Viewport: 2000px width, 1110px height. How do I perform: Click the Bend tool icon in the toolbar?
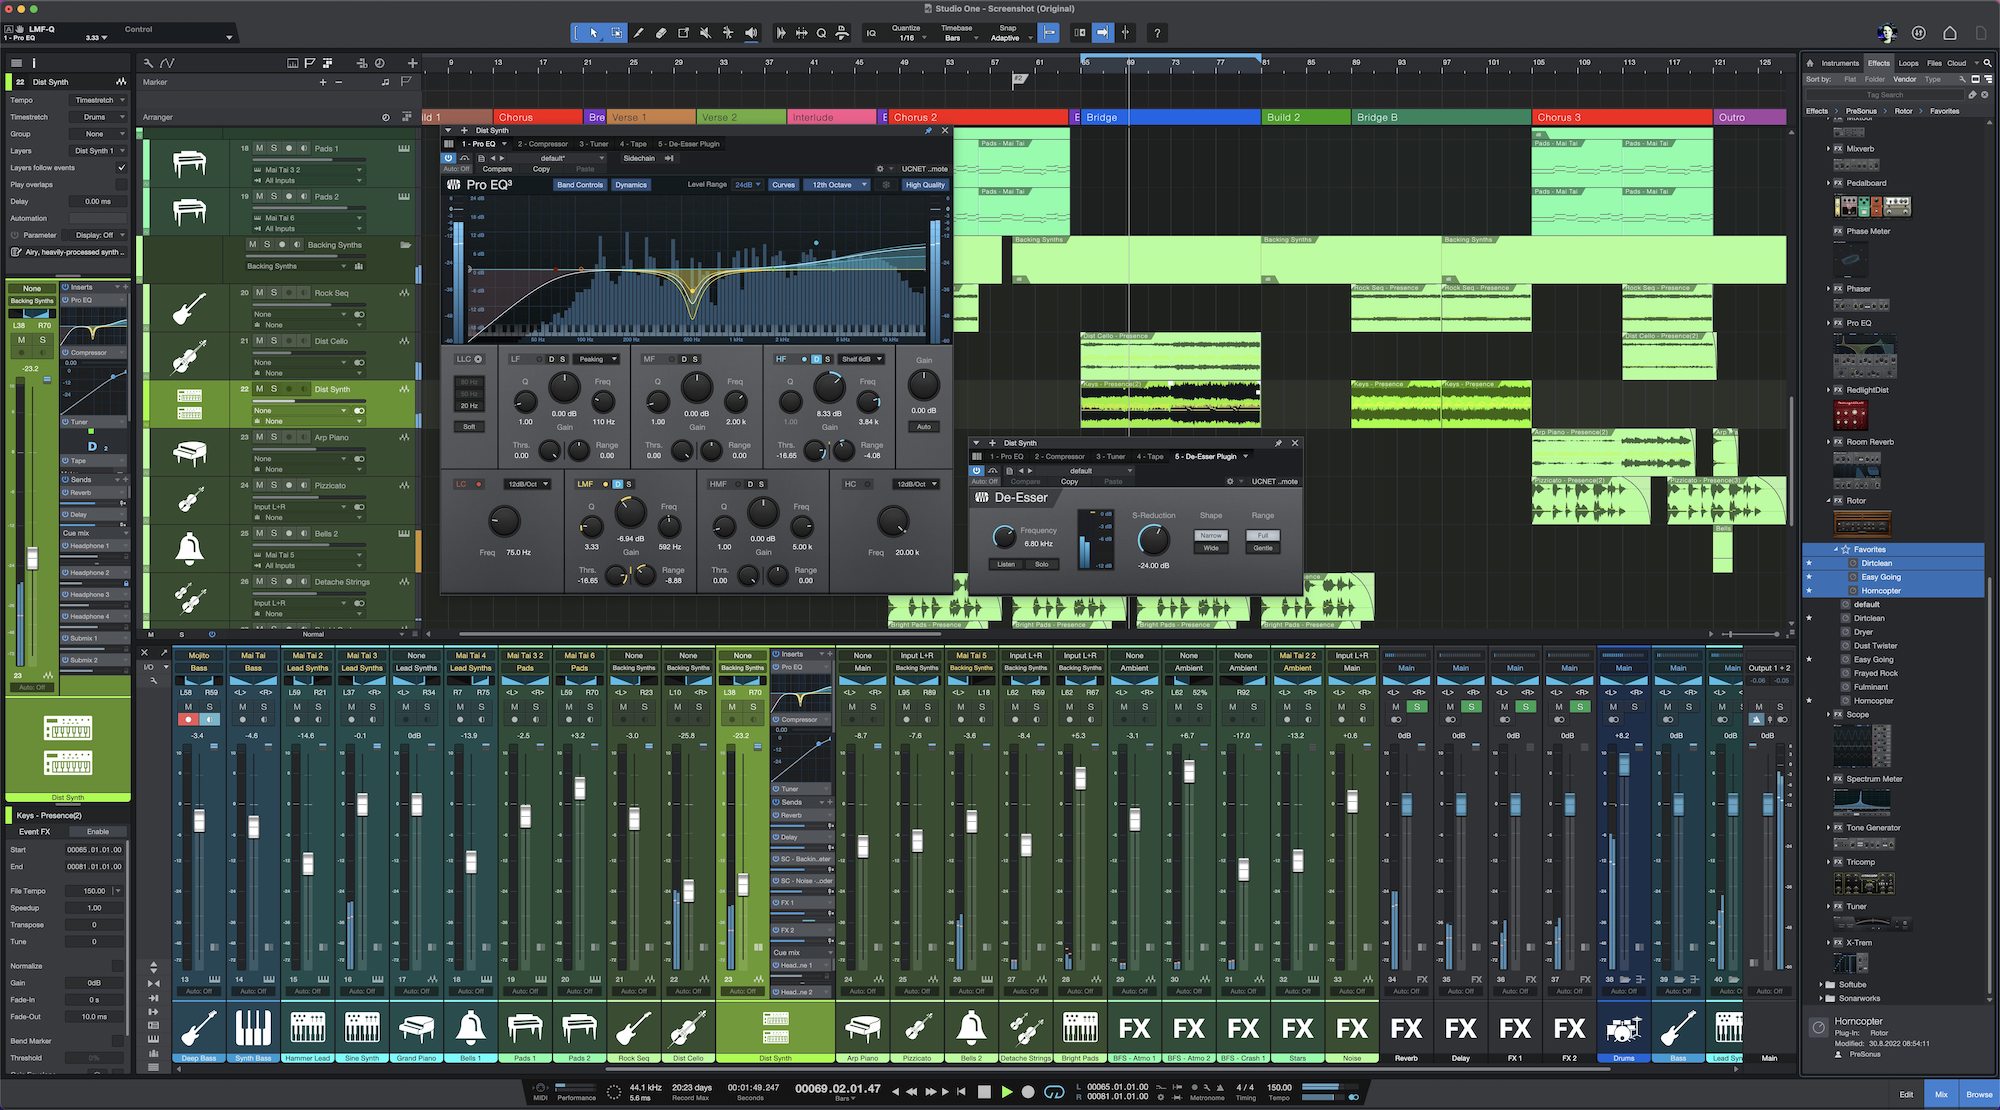tap(728, 33)
